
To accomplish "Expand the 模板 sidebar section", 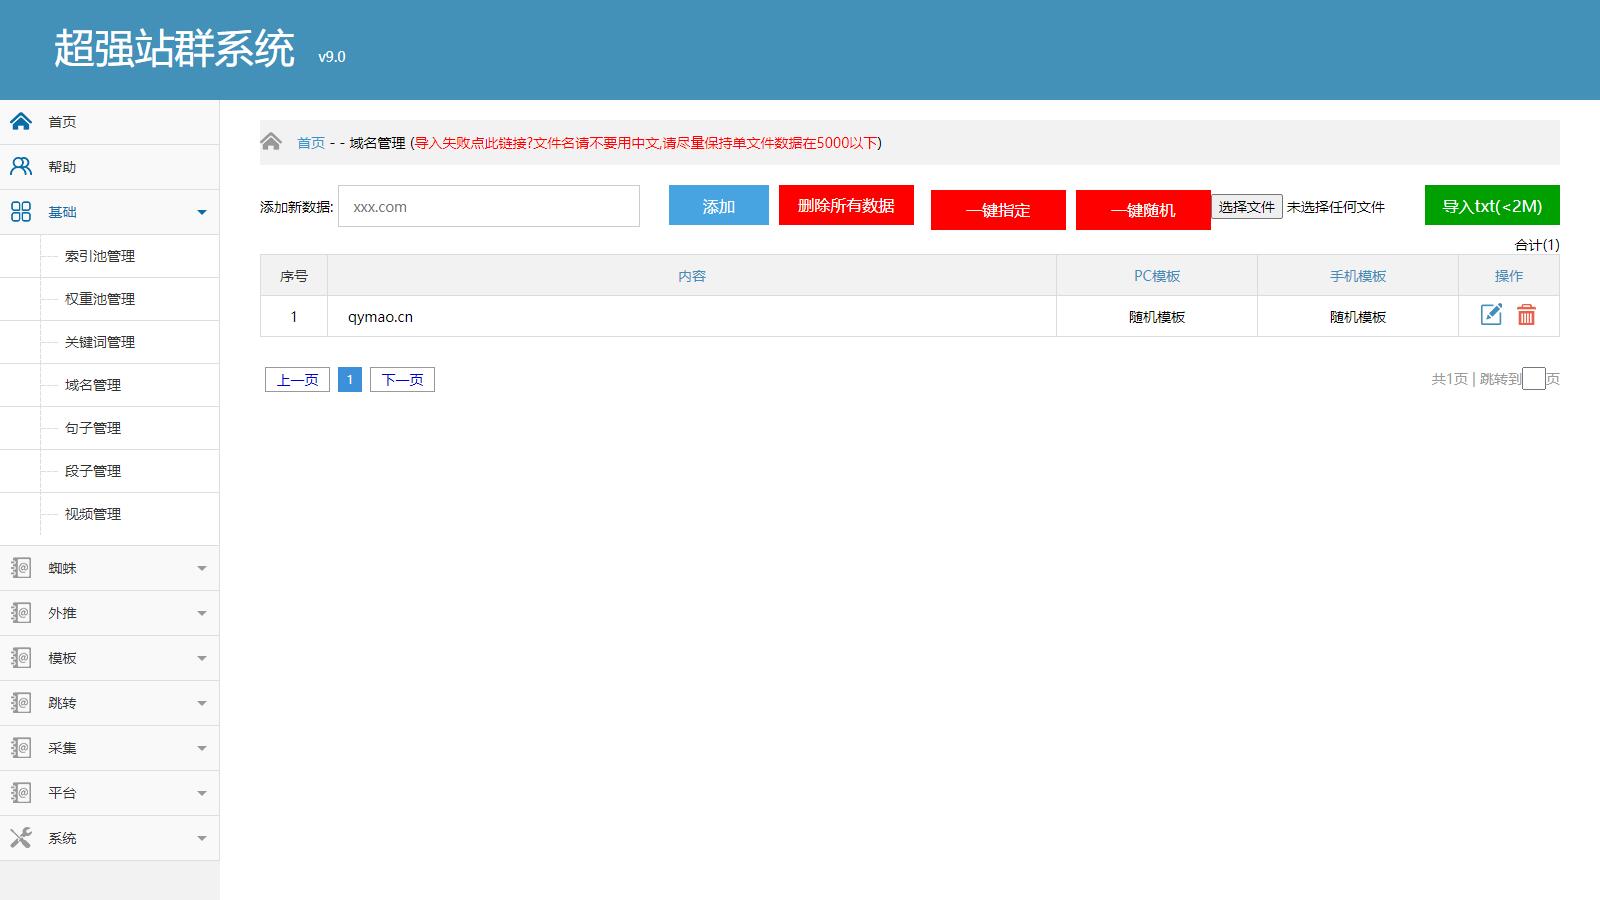I will tap(202, 658).
